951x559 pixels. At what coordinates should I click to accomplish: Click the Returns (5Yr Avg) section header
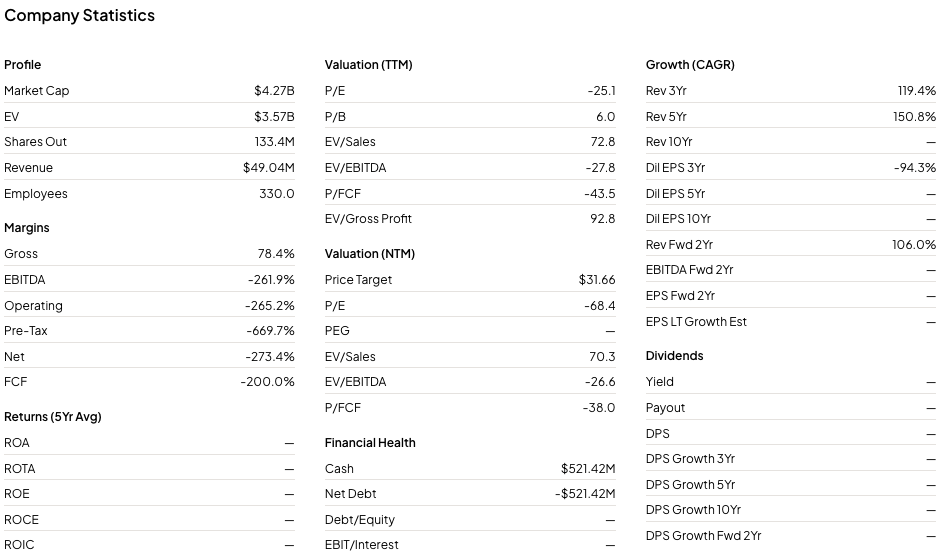pyautogui.click(x=53, y=417)
